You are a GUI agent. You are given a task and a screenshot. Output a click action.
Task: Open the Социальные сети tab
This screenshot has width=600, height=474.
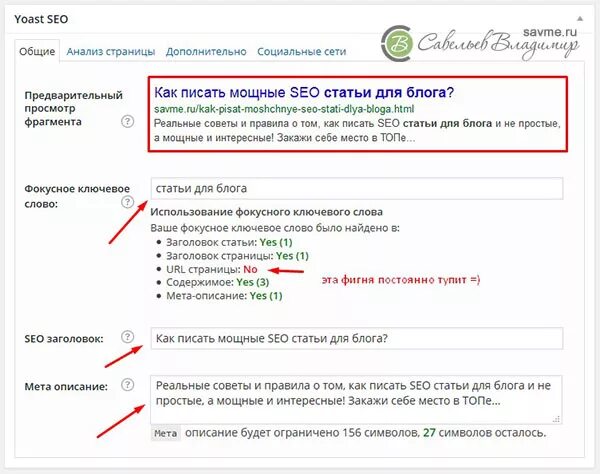click(x=302, y=52)
